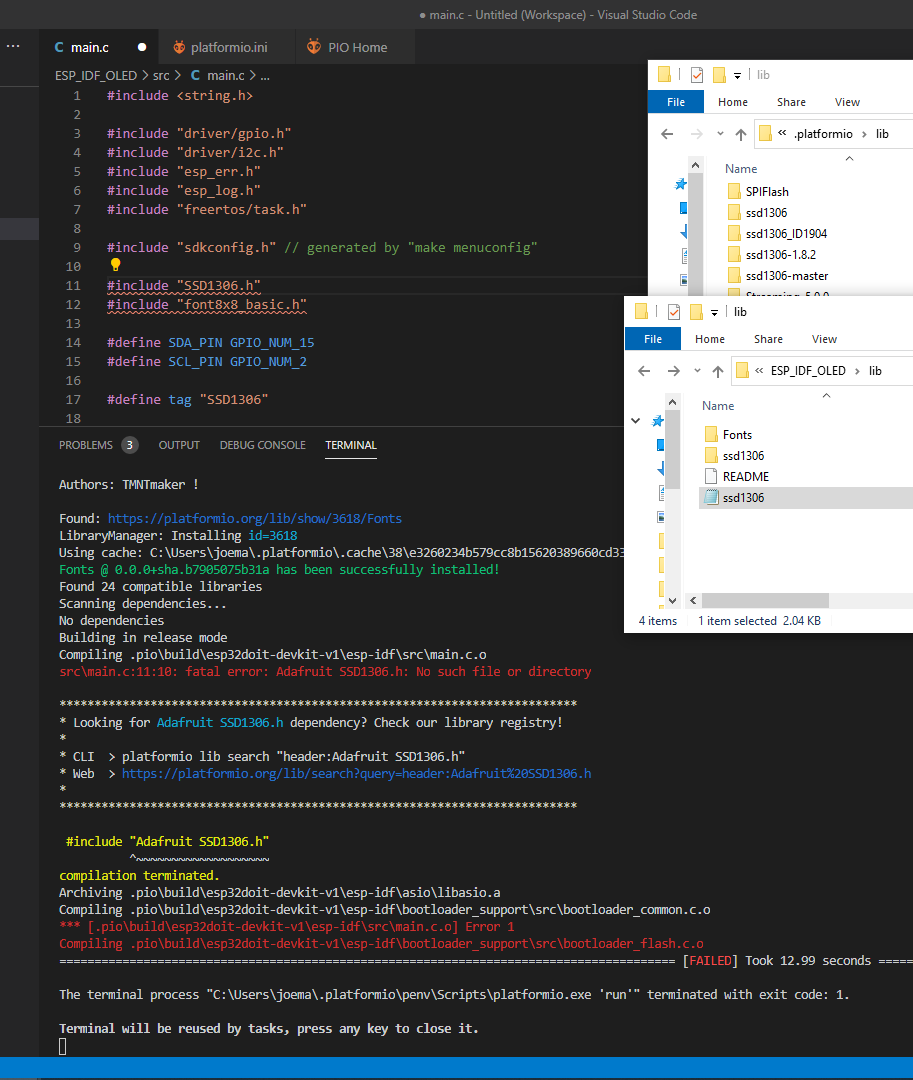
Task: Click Up arrow in .platformio lib window
Action: tap(741, 134)
